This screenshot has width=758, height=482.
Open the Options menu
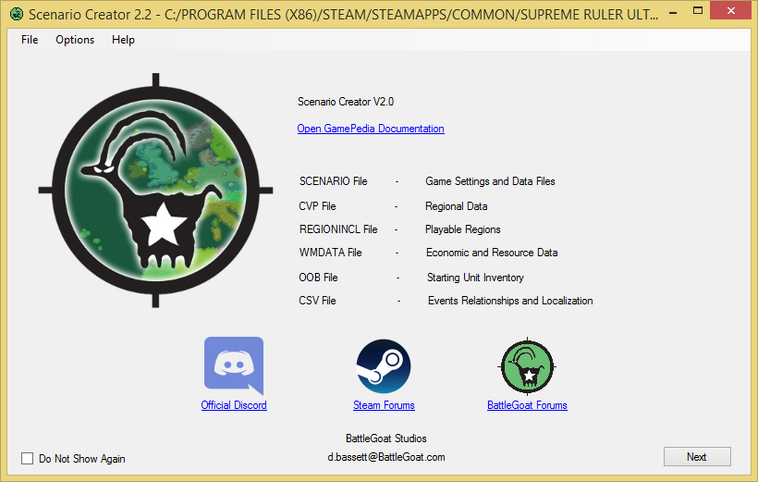(x=75, y=40)
